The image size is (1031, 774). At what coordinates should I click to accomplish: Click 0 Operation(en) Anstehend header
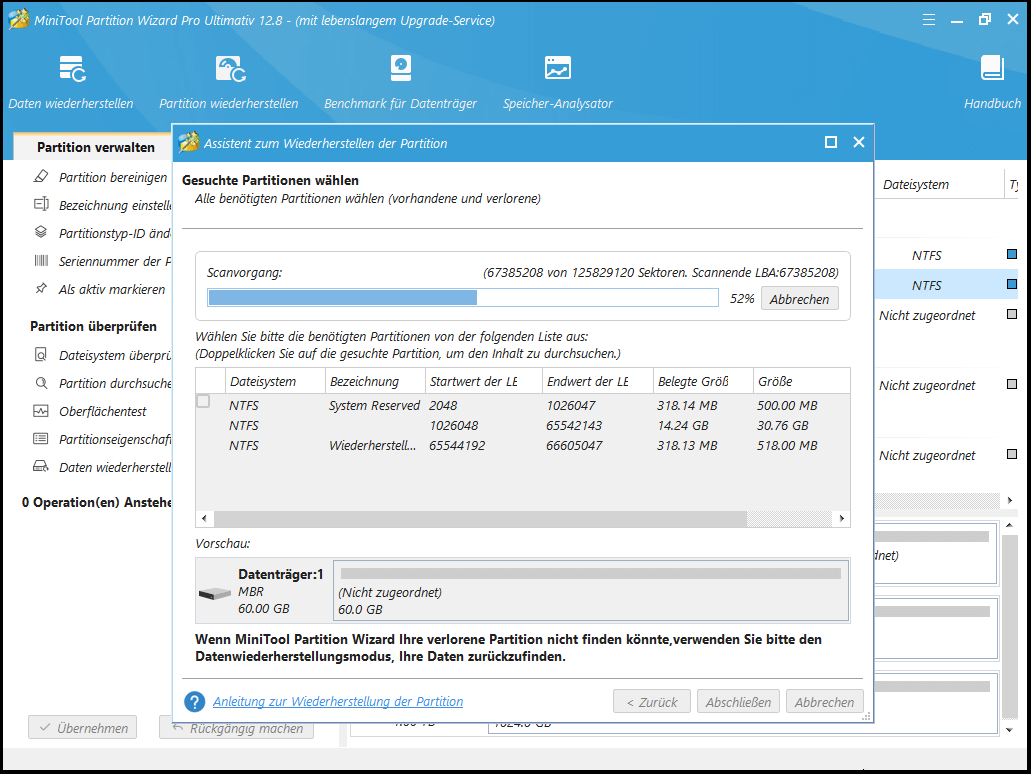click(96, 502)
